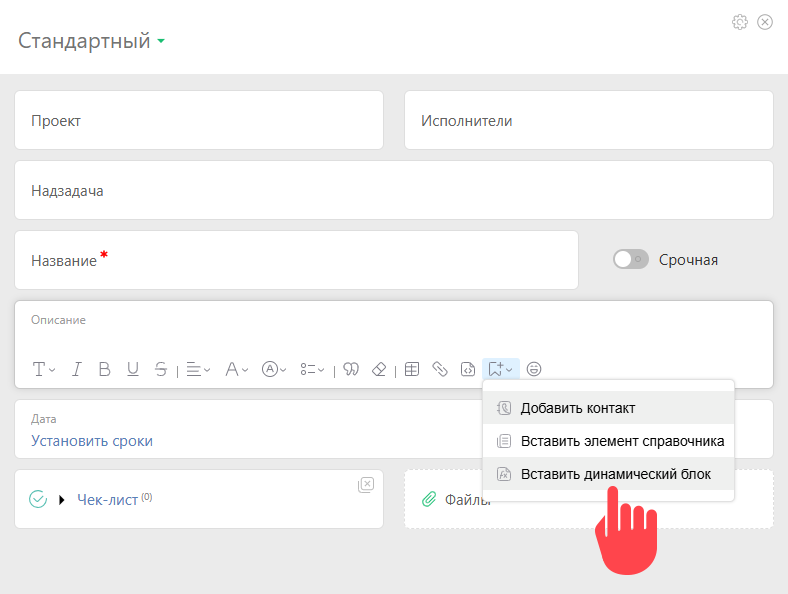Screen dimensions: 788x594
Task: Click the Проект field
Action: [199, 120]
